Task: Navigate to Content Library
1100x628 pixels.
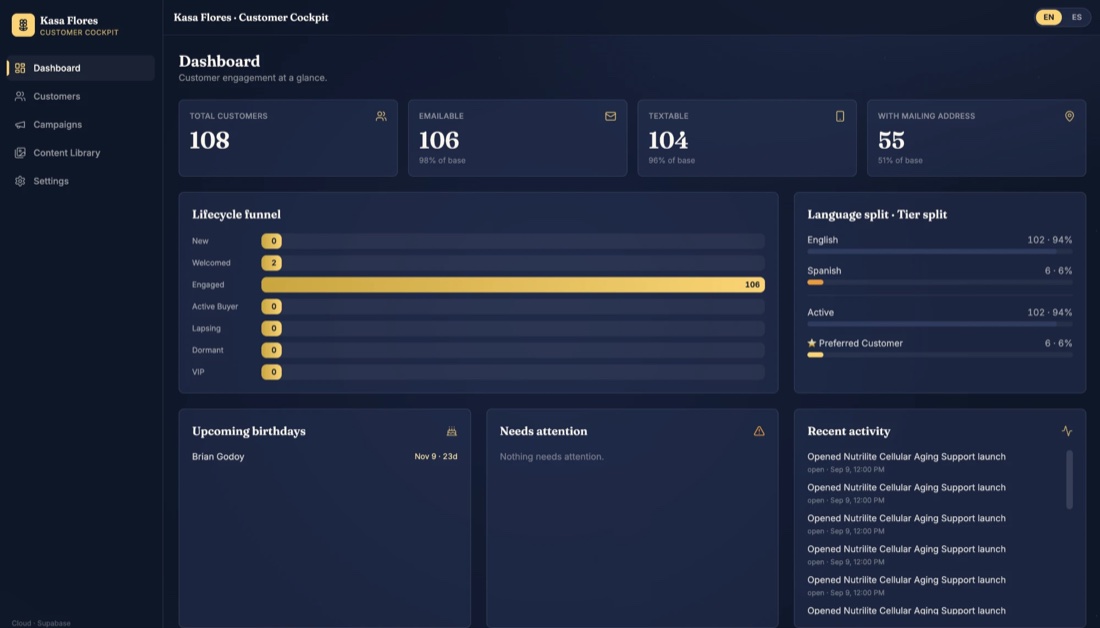Action: click(x=81, y=153)
